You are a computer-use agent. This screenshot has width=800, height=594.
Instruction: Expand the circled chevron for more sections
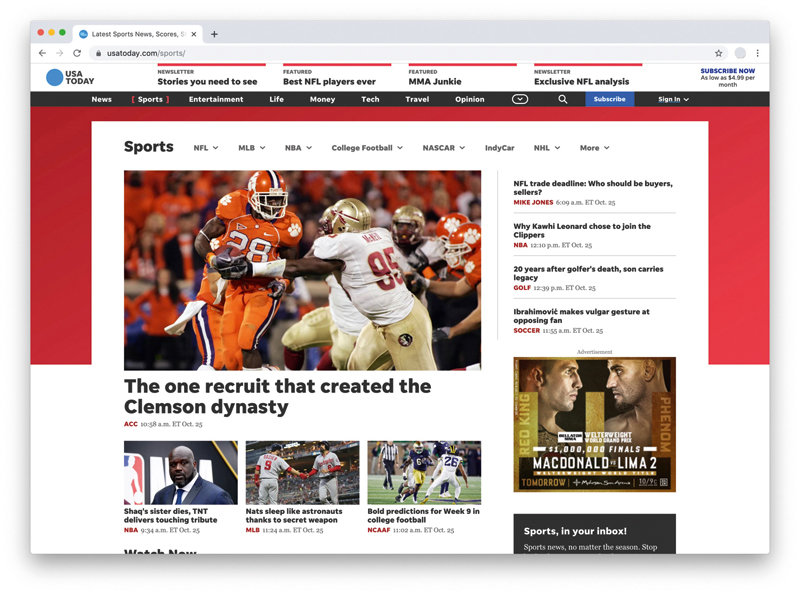click(x=520, y=99)
